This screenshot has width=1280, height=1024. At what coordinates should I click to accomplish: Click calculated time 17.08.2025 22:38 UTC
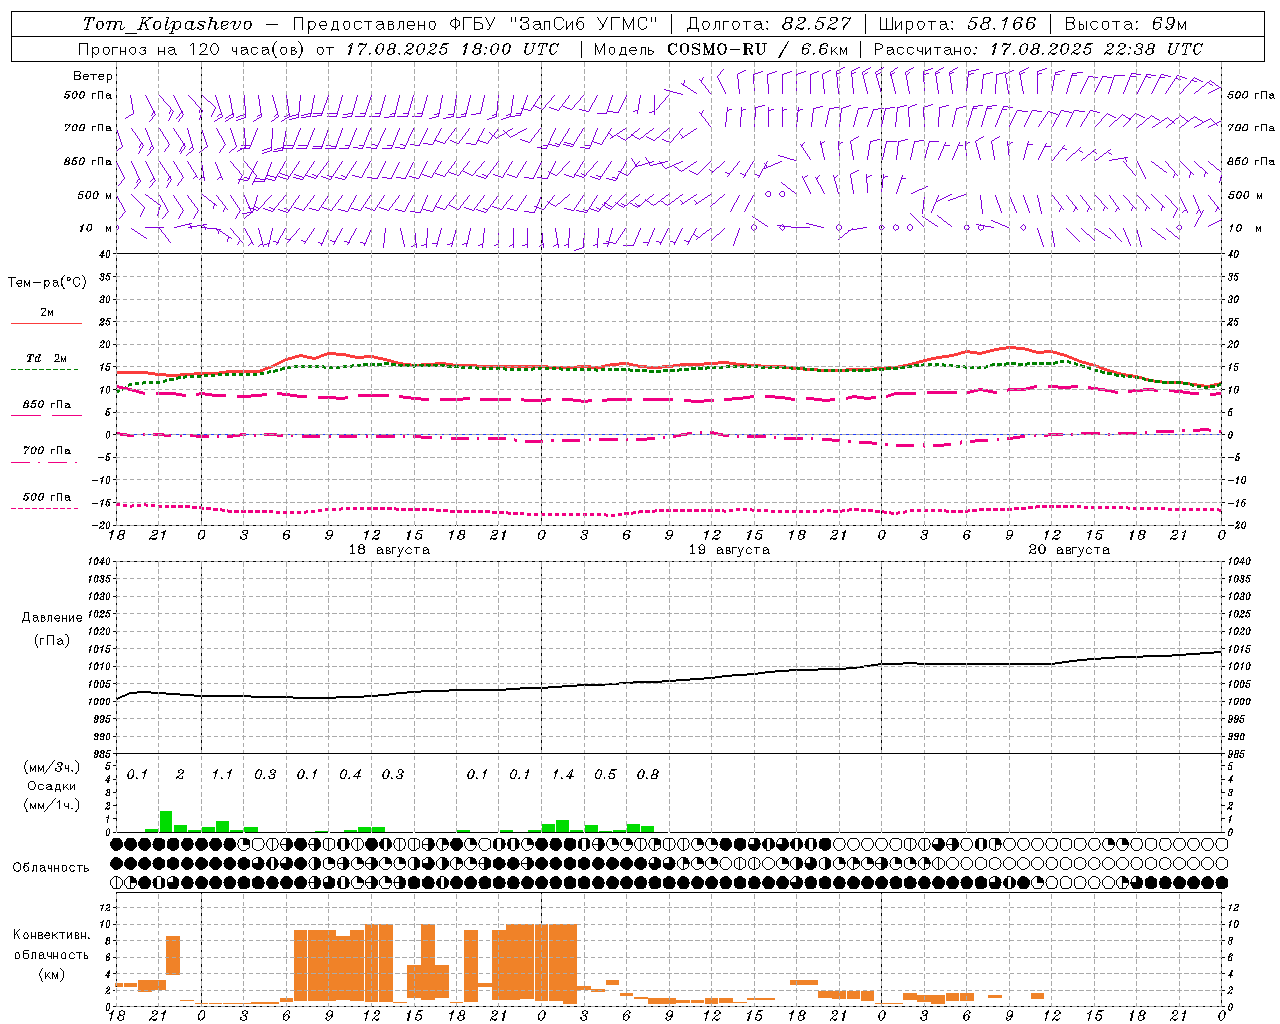tap(1096, 49)
